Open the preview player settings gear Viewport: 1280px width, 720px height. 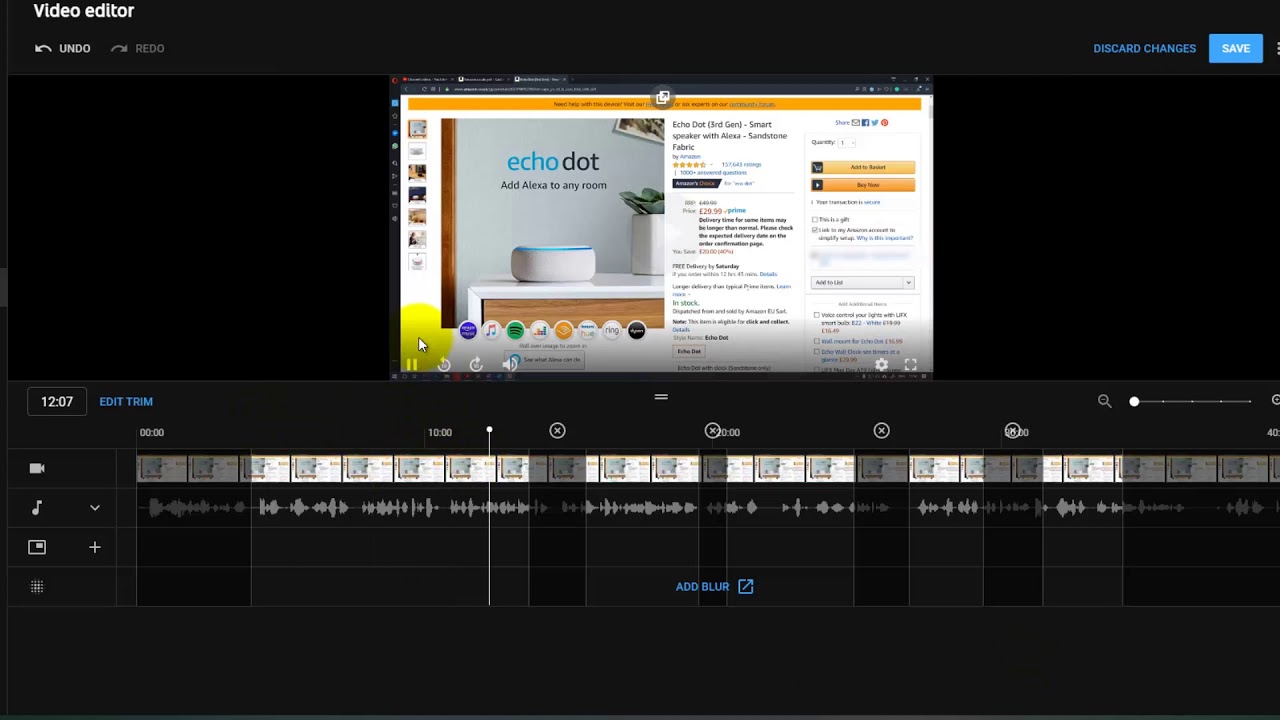(881, 365)
